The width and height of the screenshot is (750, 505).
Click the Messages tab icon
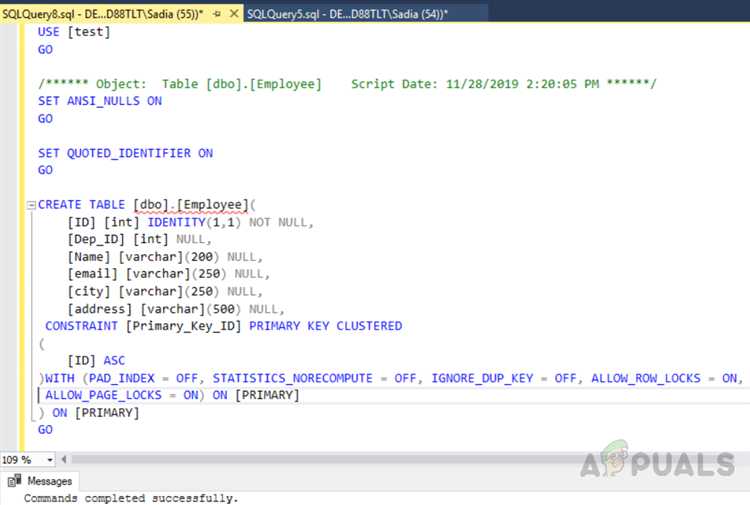click(14, 480)
